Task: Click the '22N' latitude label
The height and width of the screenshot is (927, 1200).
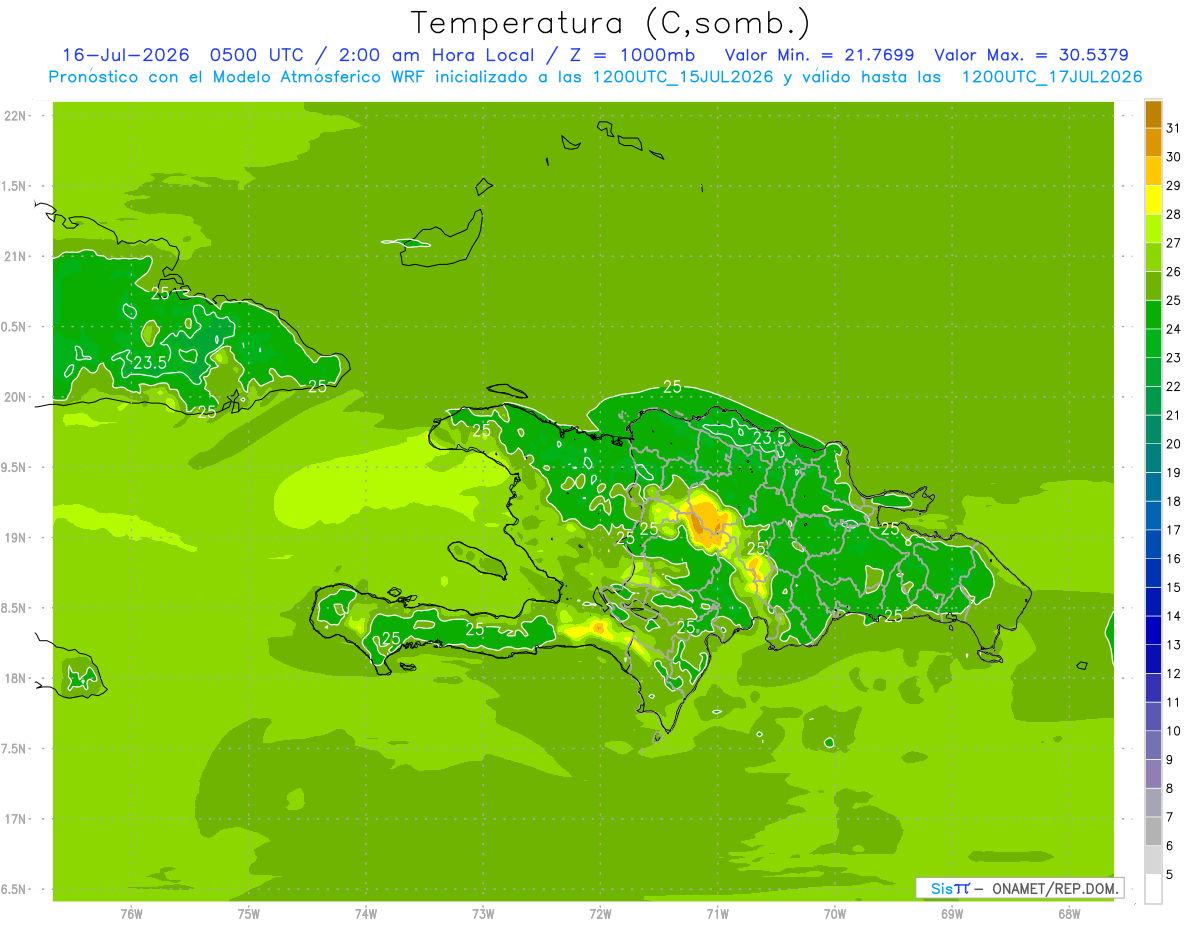Action: point(16,116)
